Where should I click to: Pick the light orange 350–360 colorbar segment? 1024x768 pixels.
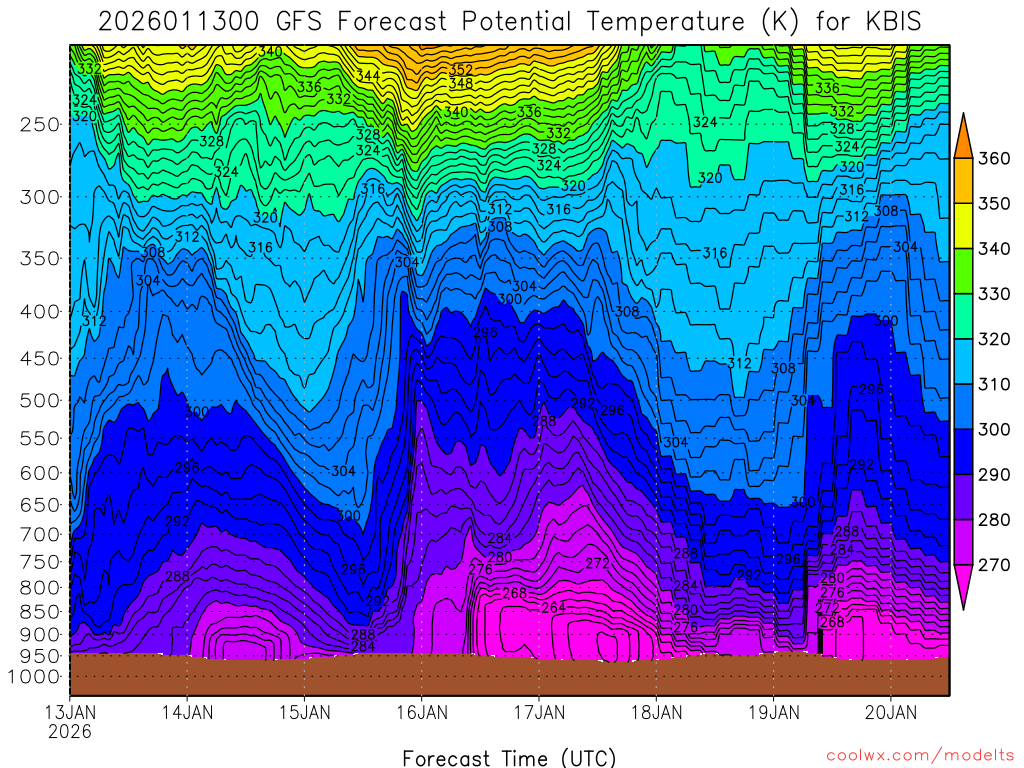[964, 181]
